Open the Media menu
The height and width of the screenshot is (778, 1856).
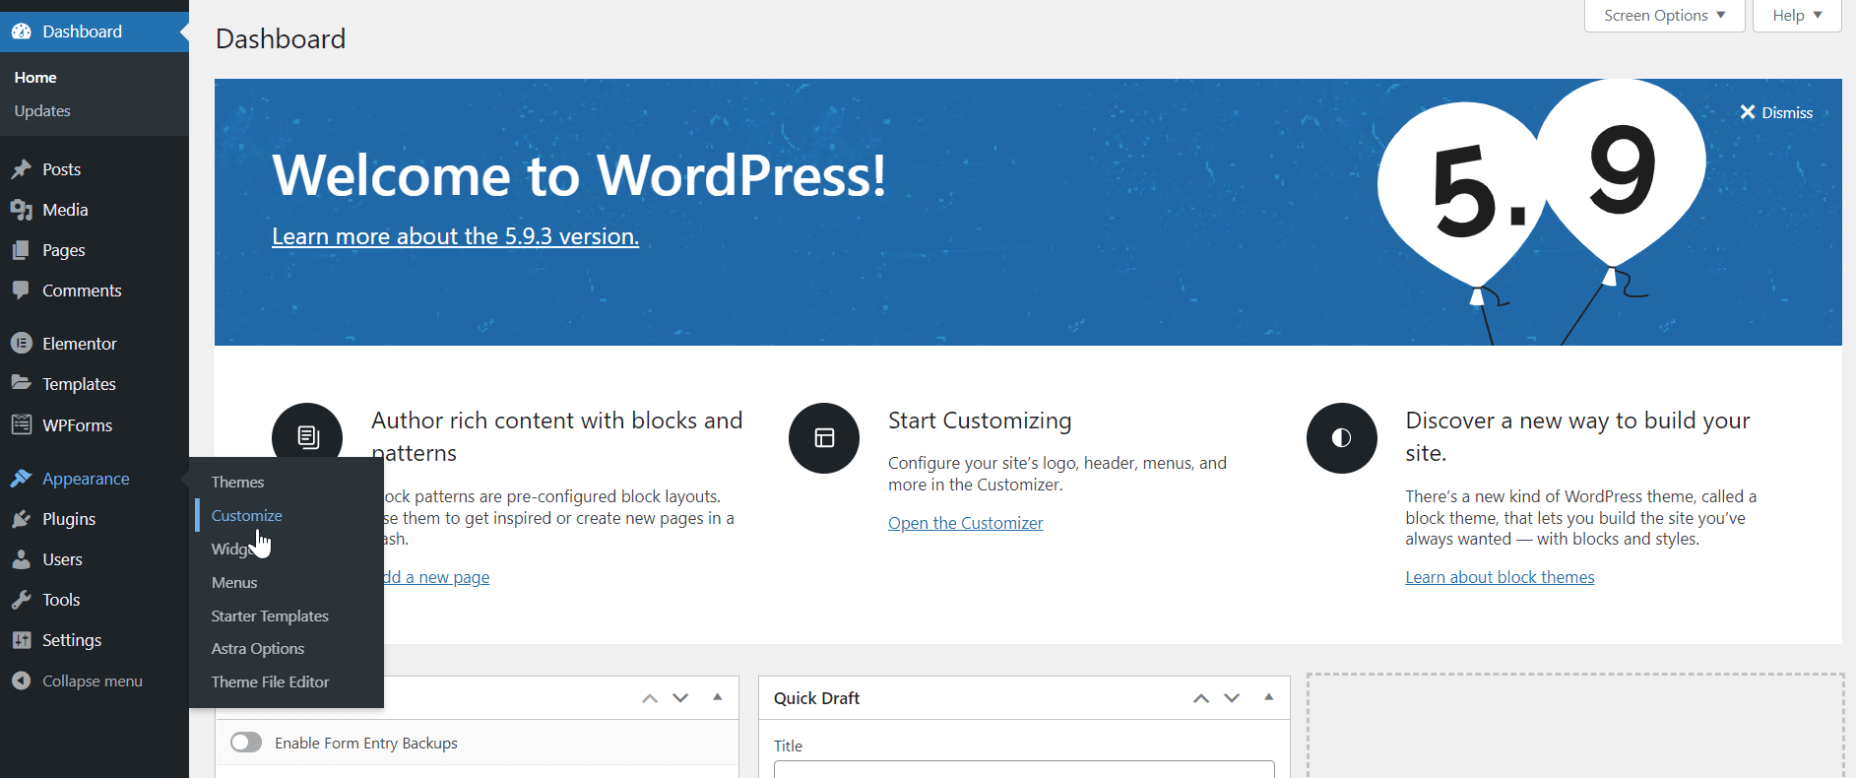pyautogui.click(x=65, y=210)
